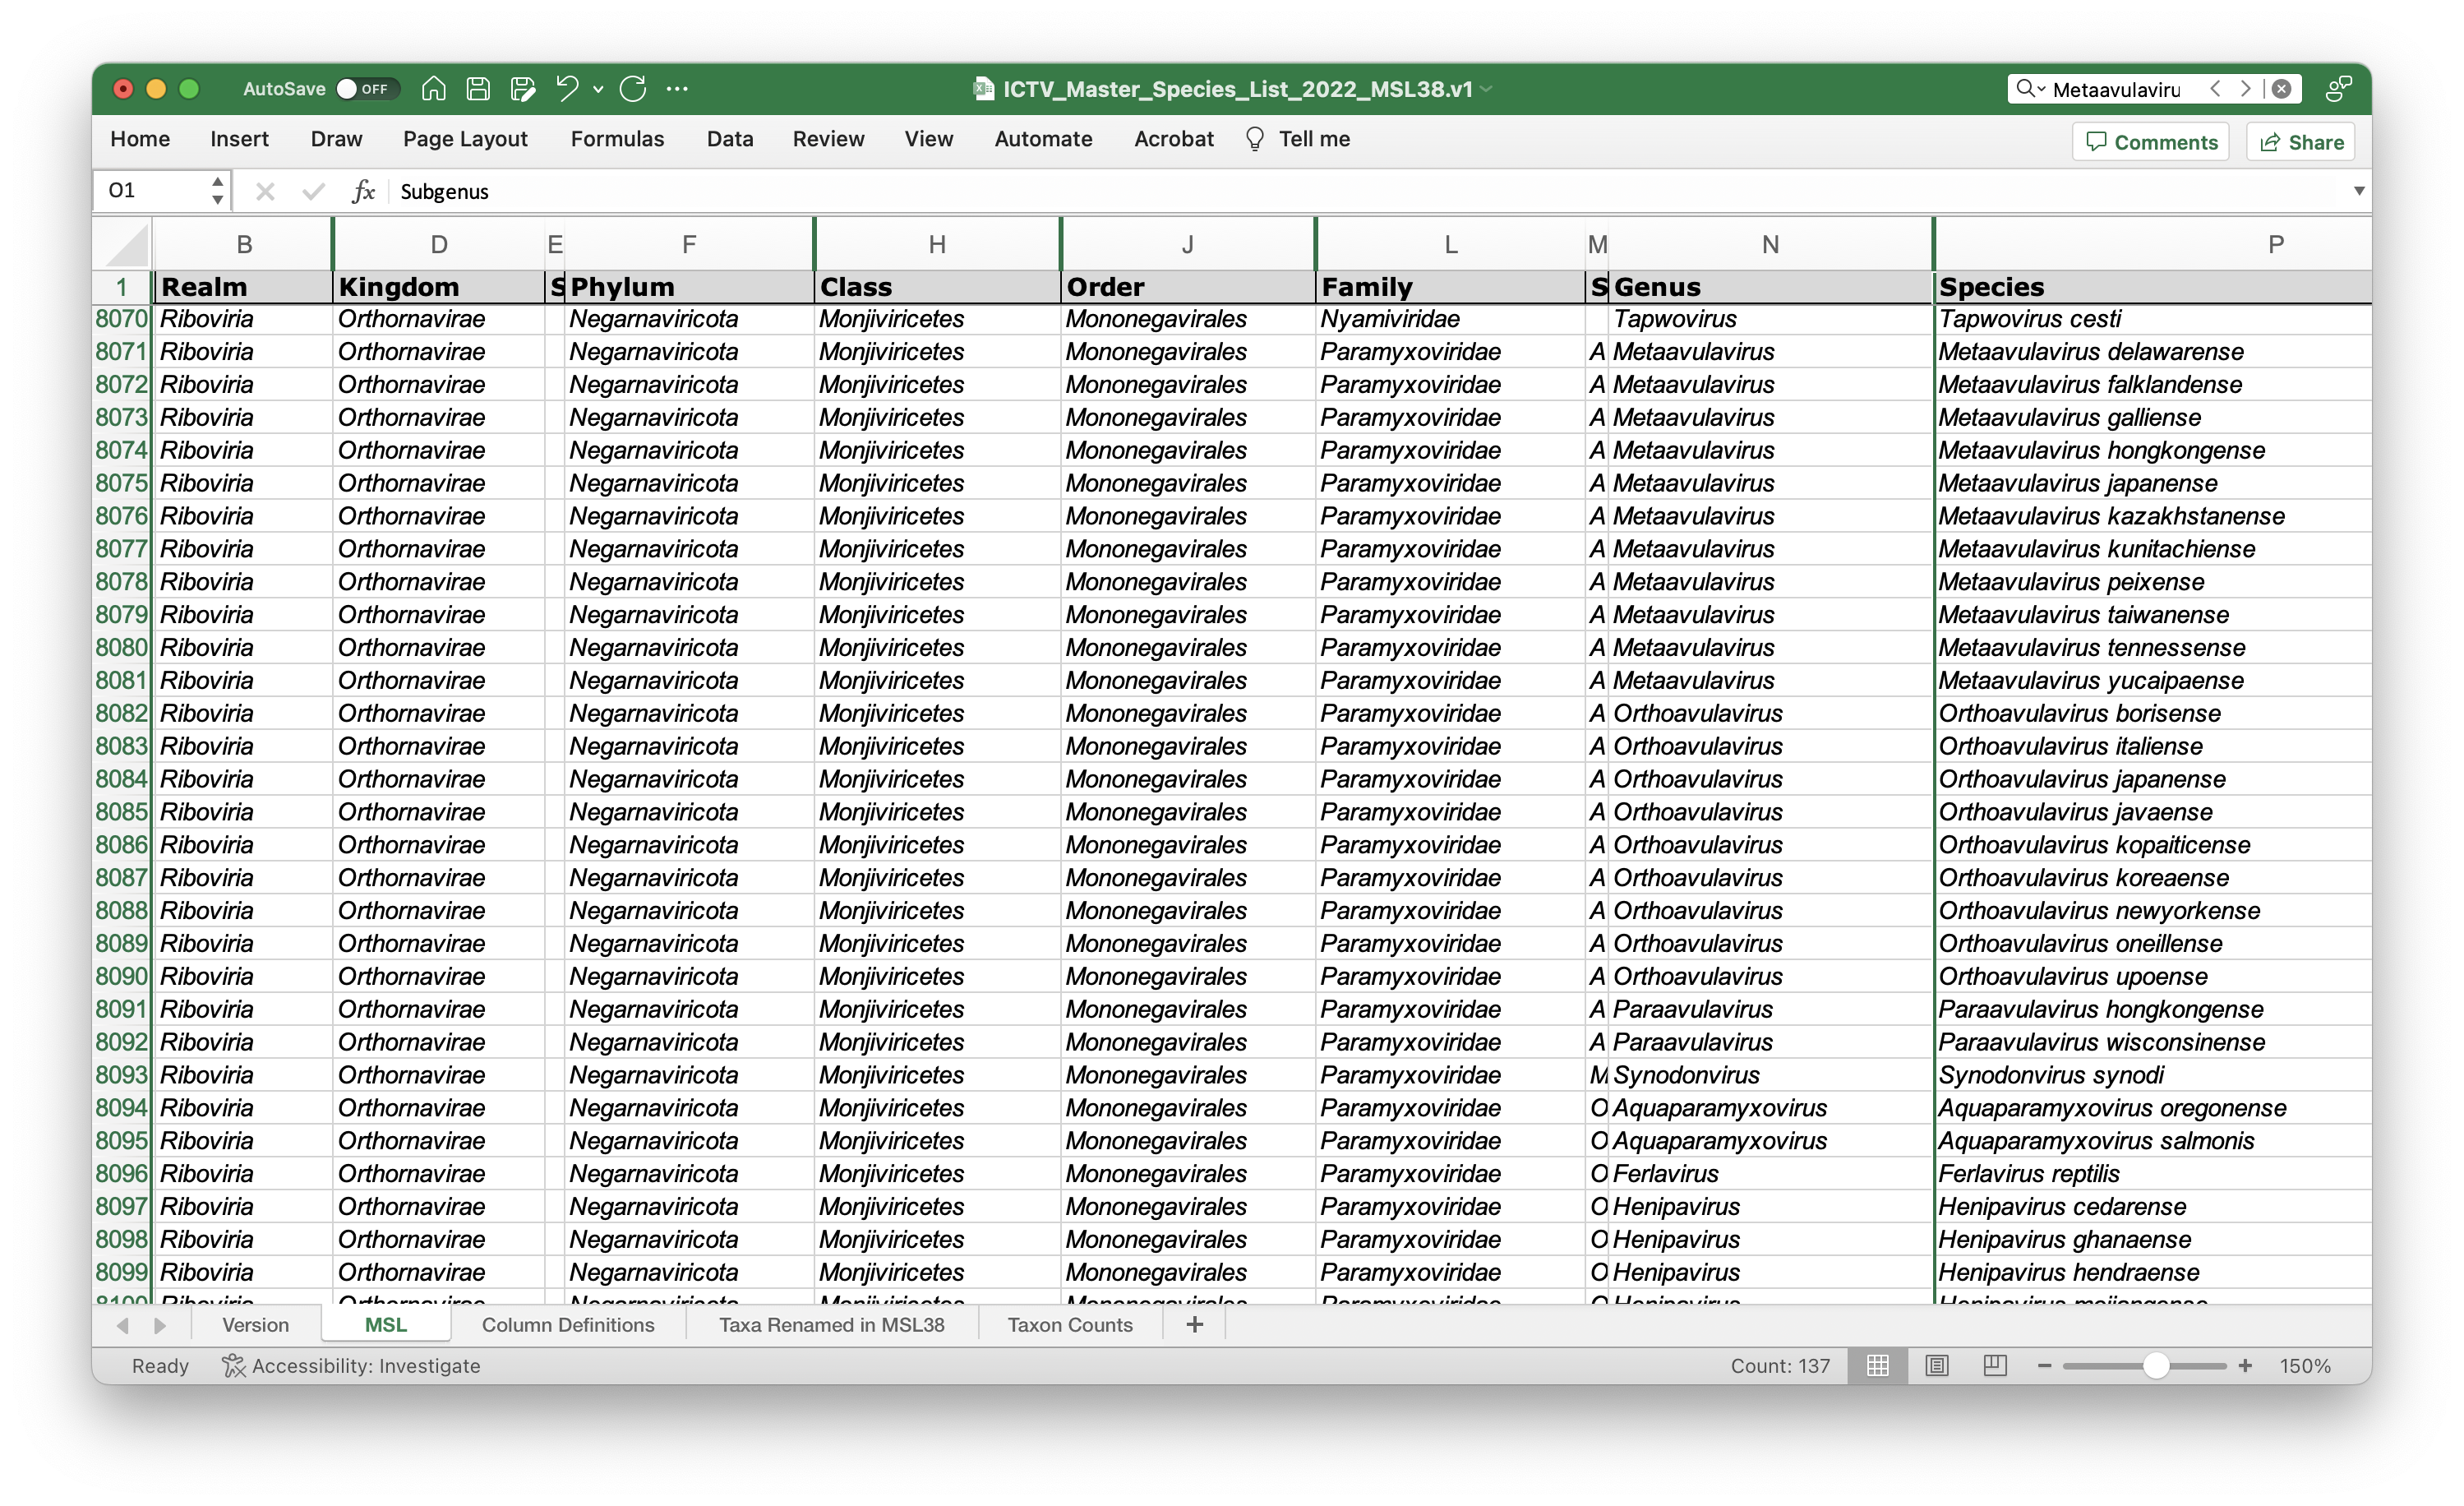2464x1506 pixels.
Task: Open the share-with-people collaboration icon
Action: click(2337, 89)
